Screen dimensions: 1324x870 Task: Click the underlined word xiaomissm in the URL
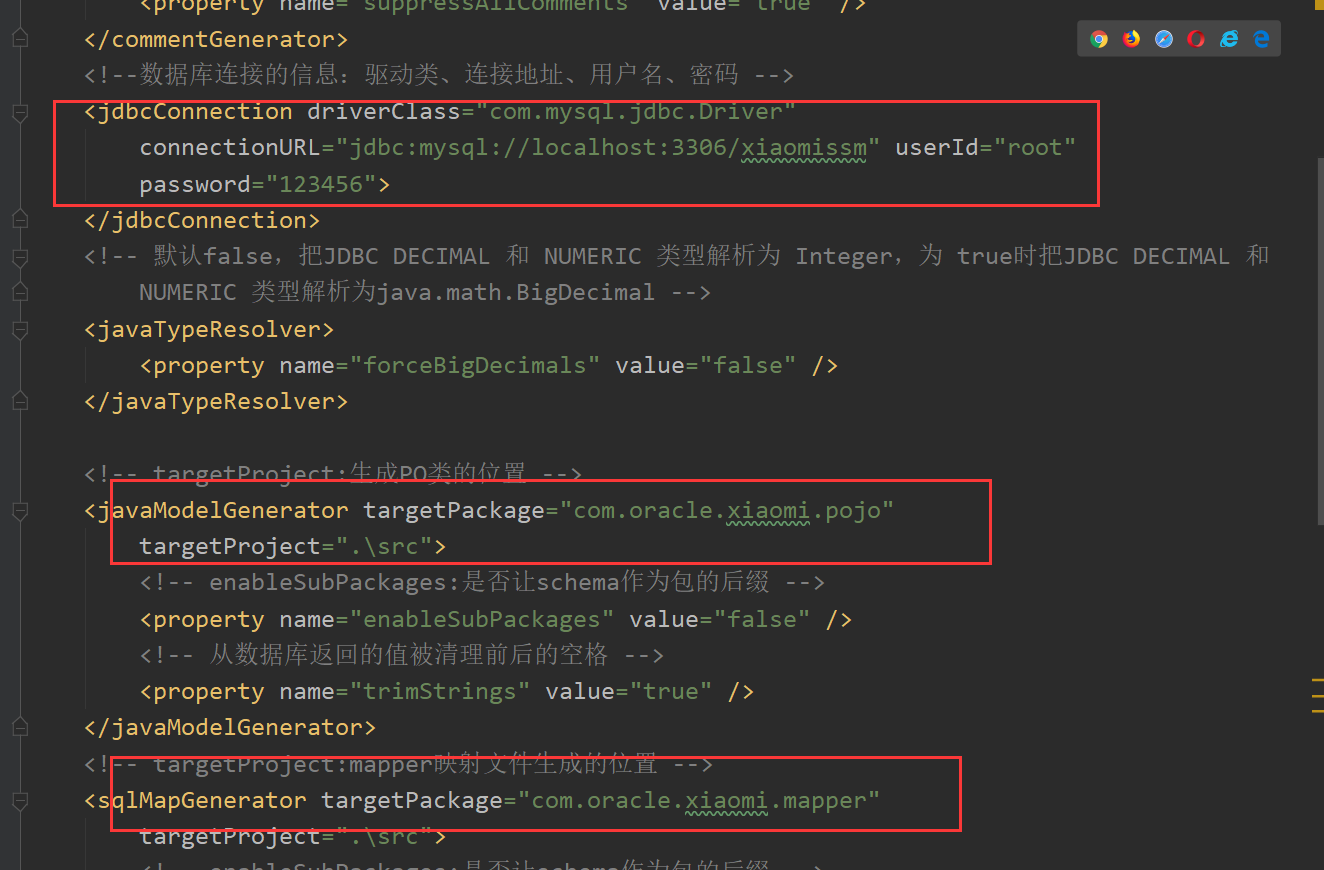tap(803, 148)
